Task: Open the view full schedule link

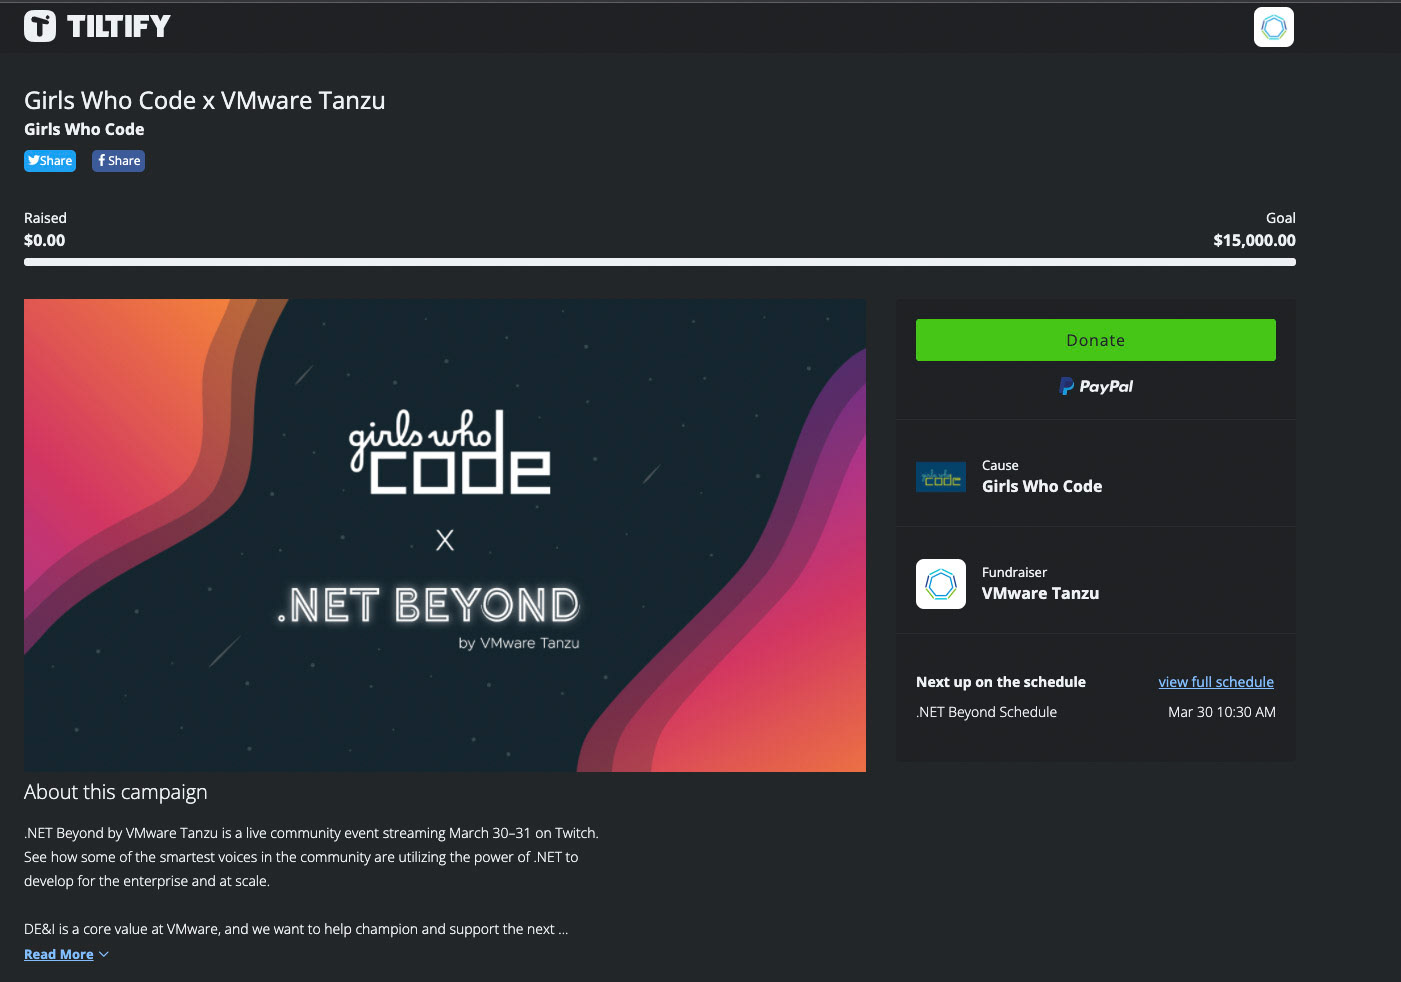Action: 1216,682
